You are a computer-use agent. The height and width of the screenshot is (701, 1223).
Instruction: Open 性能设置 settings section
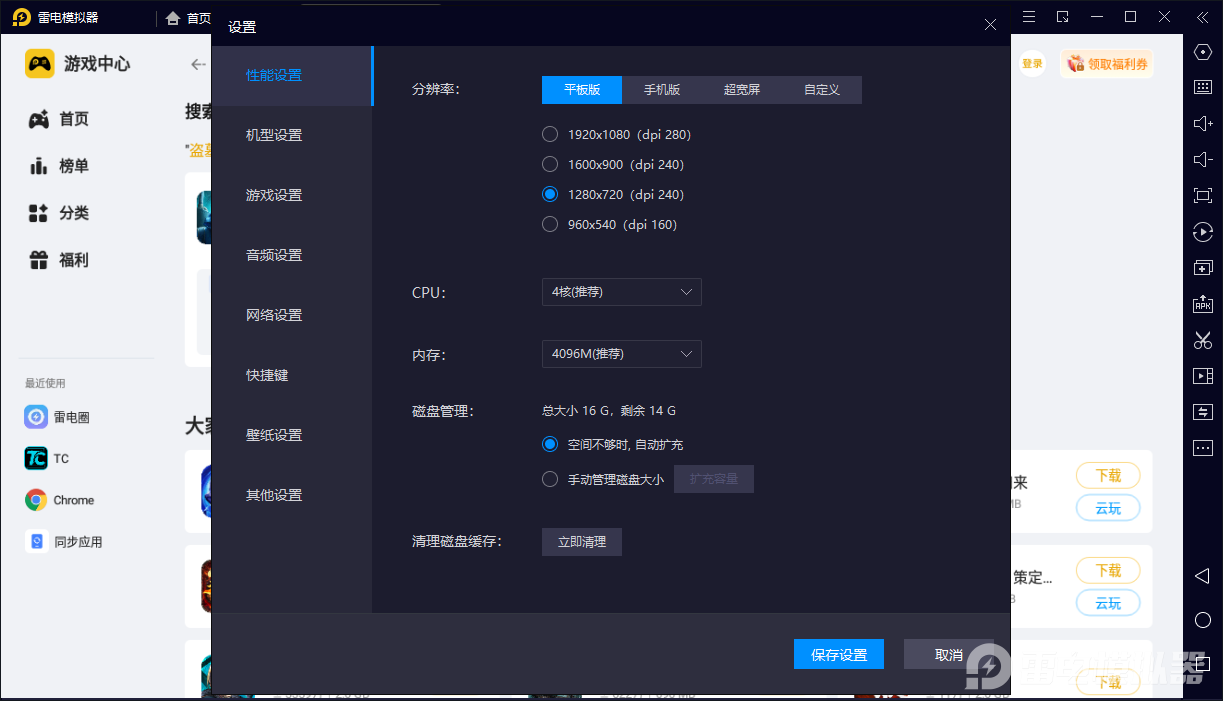pyautogui.click(x=292, y=76)
